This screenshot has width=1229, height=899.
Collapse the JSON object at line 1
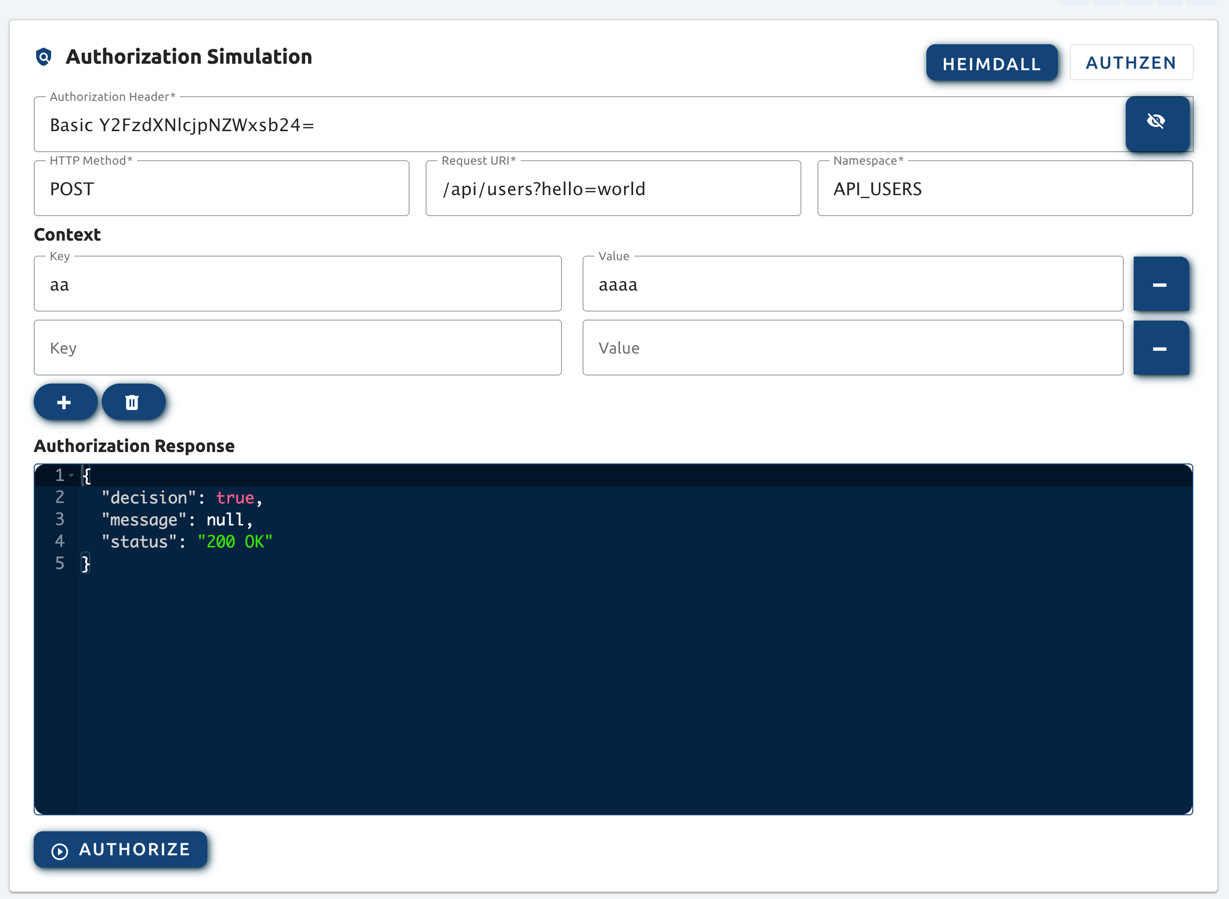tap(71, 476)
